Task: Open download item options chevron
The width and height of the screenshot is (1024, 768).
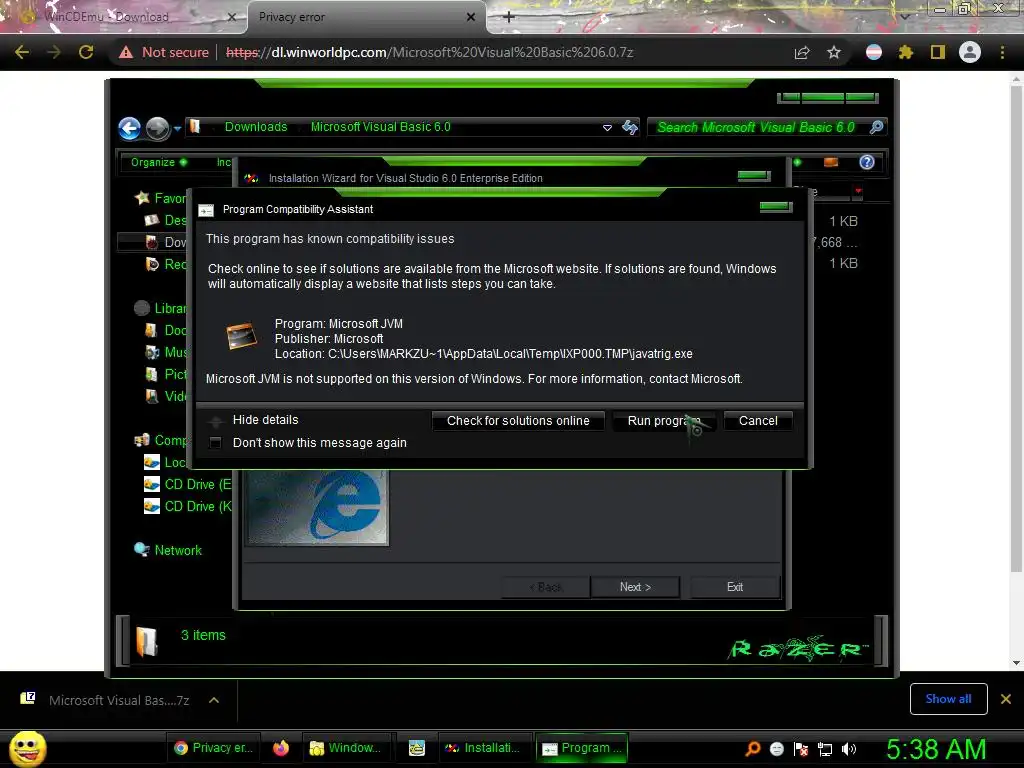Action: [214, 700]
